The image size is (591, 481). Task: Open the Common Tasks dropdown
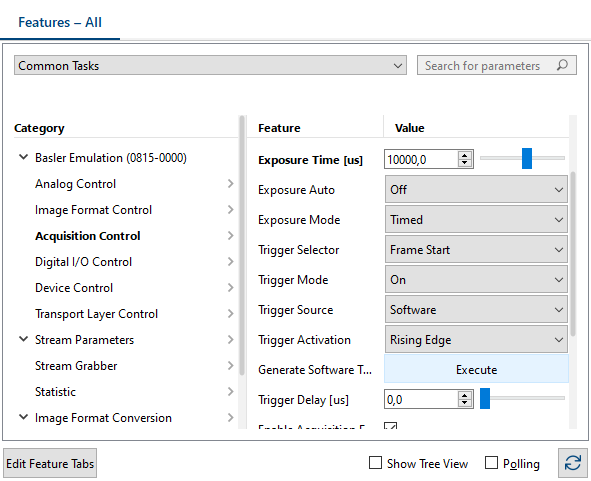[210, 66]
